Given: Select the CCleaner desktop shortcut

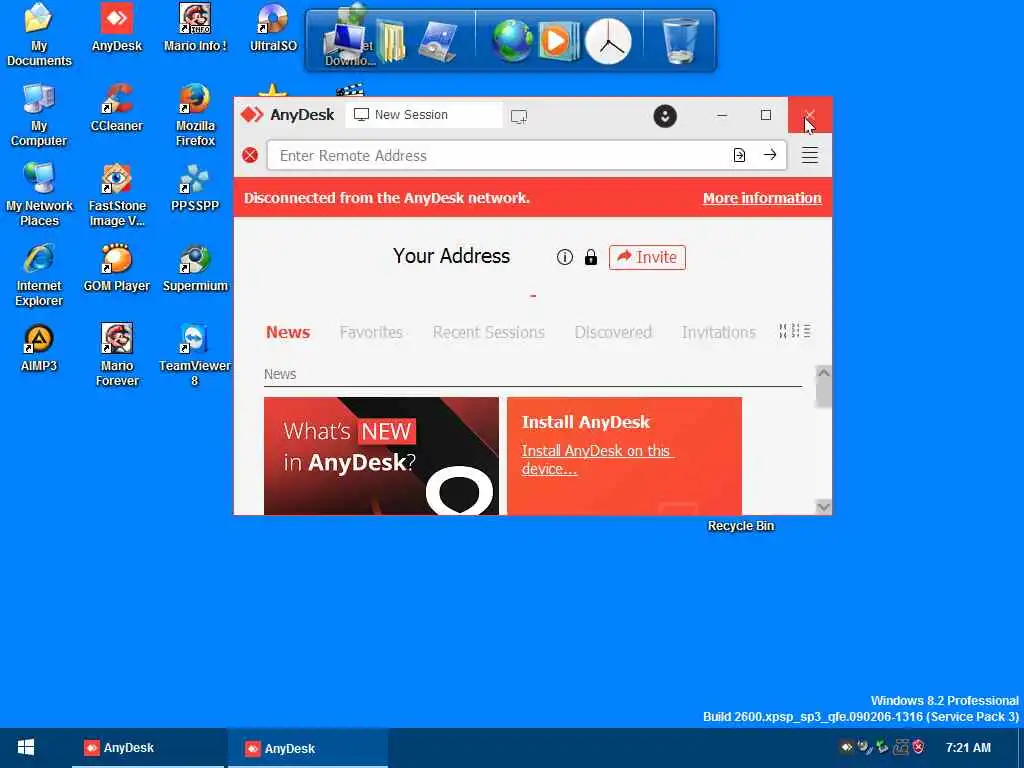Looking at the screenshot, I should (117, 108).
